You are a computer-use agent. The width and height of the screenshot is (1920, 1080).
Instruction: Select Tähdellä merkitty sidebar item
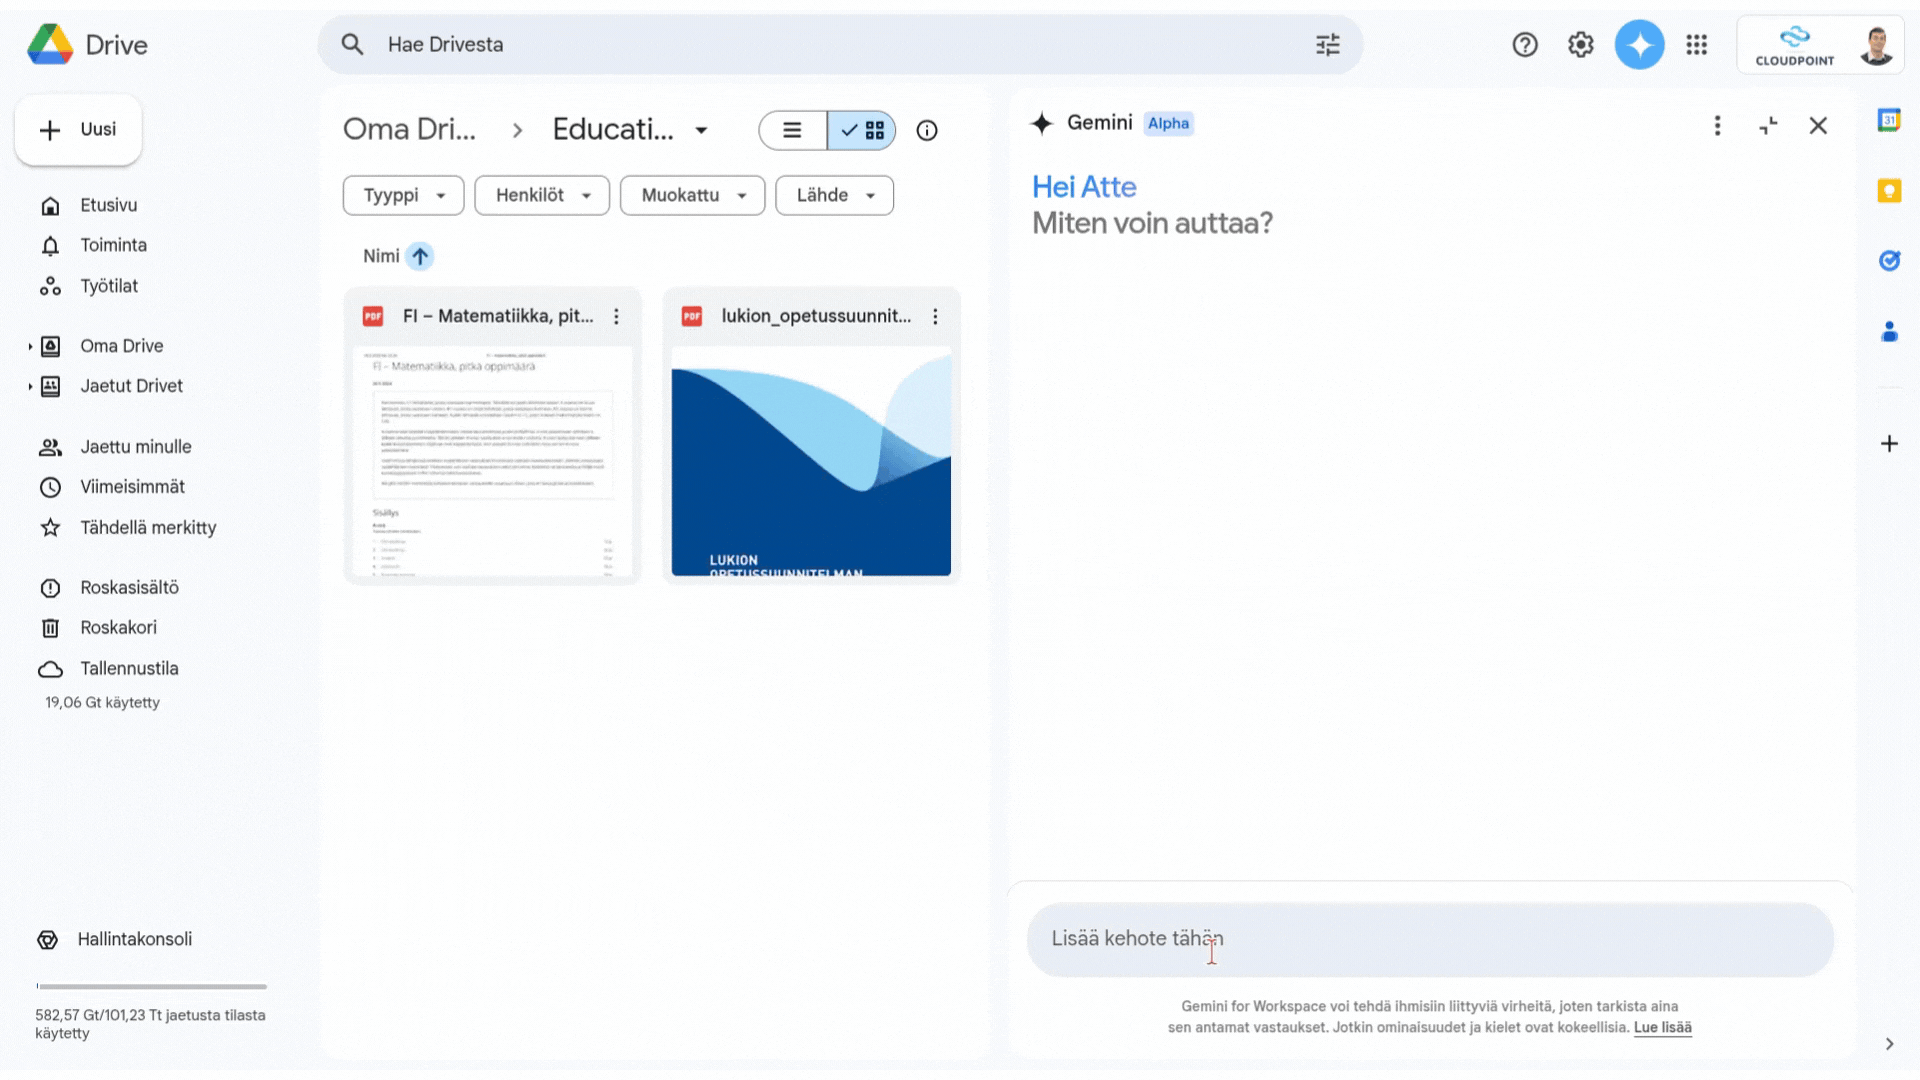click(148, 526)
